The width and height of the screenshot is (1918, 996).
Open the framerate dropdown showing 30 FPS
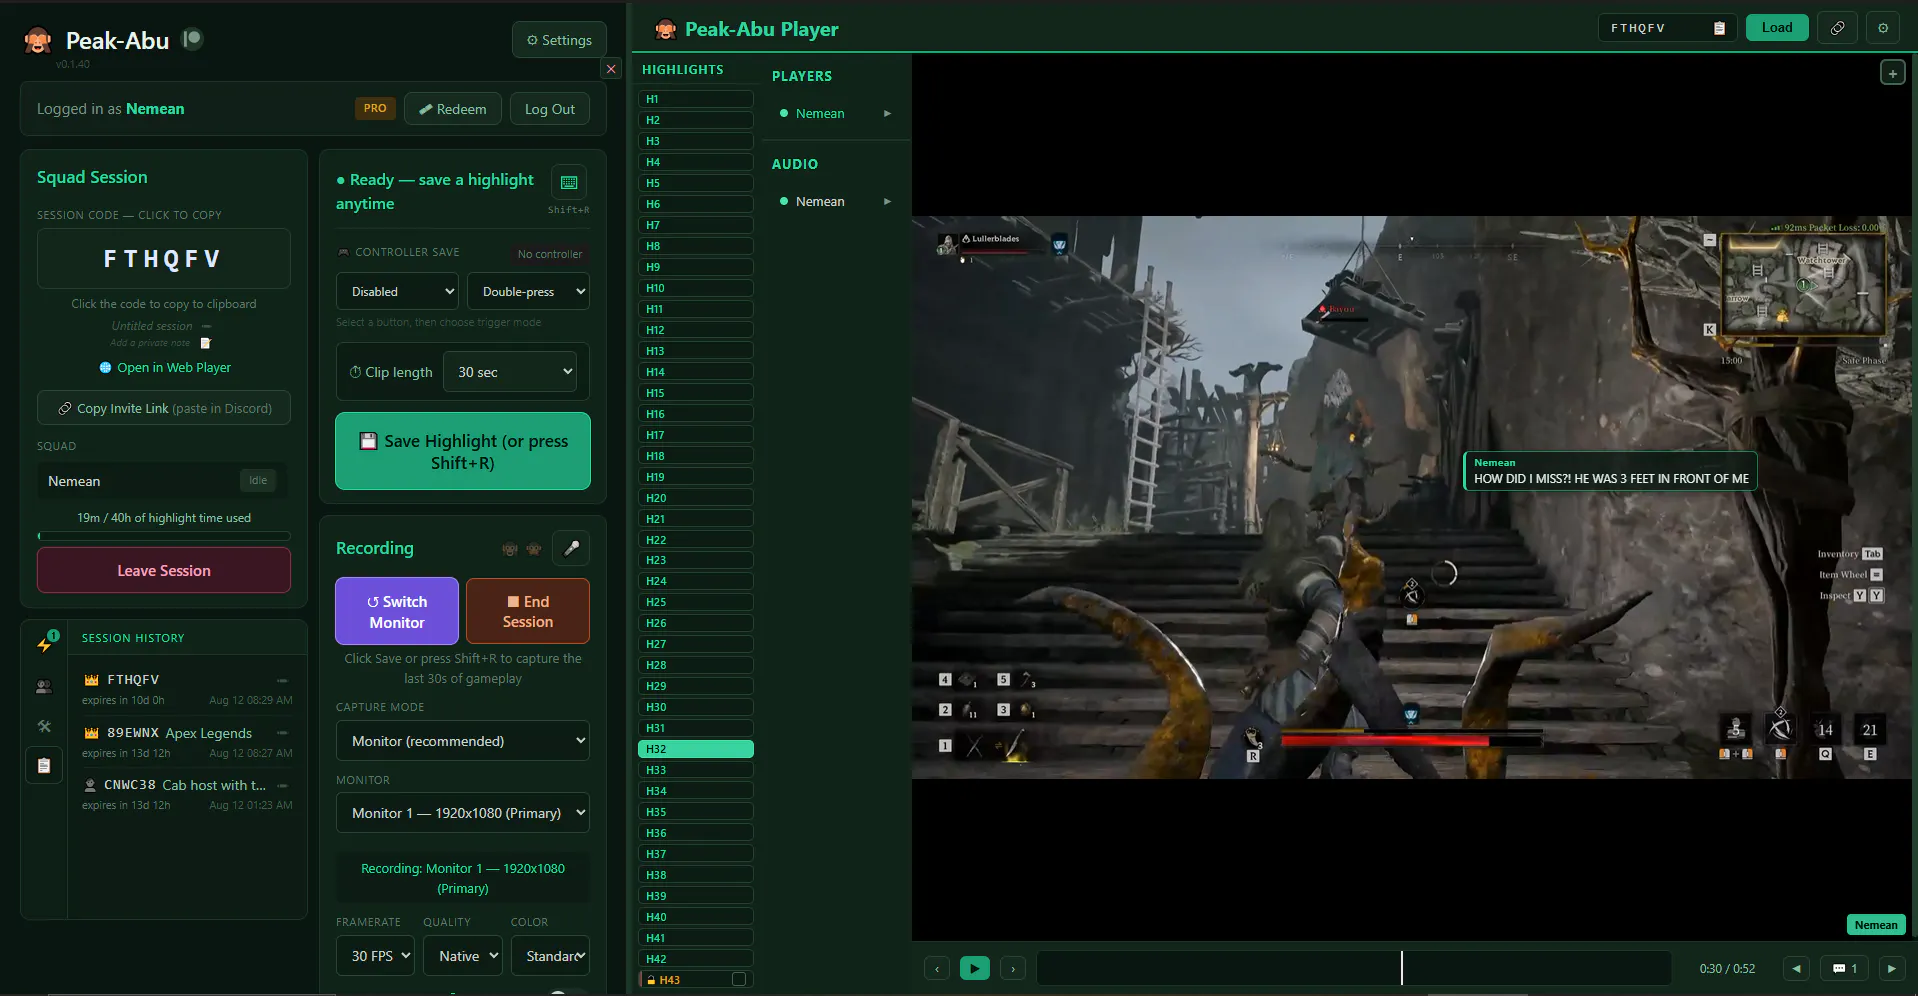click(x=375, y=956)
